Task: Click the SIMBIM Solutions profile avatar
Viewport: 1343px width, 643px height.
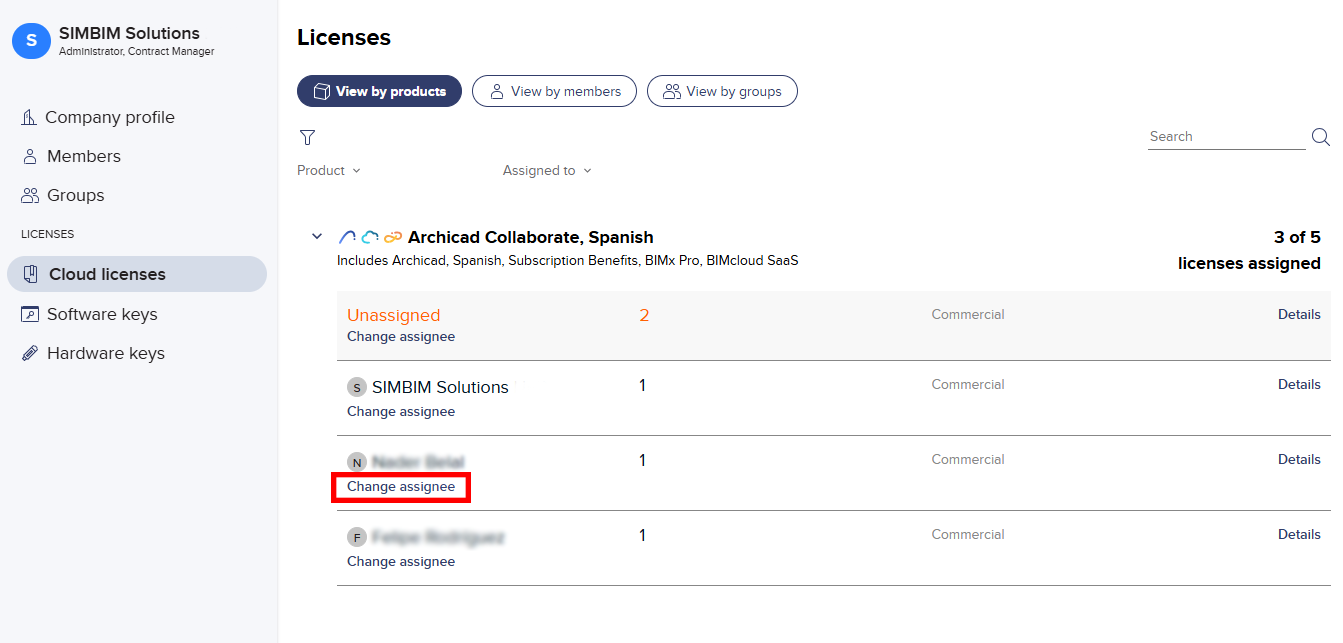Action: coord(31,40)
